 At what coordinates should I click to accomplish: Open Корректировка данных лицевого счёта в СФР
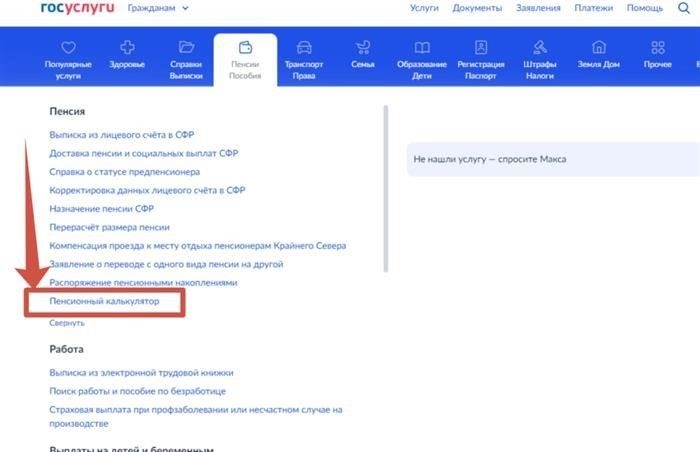[147, 190]
